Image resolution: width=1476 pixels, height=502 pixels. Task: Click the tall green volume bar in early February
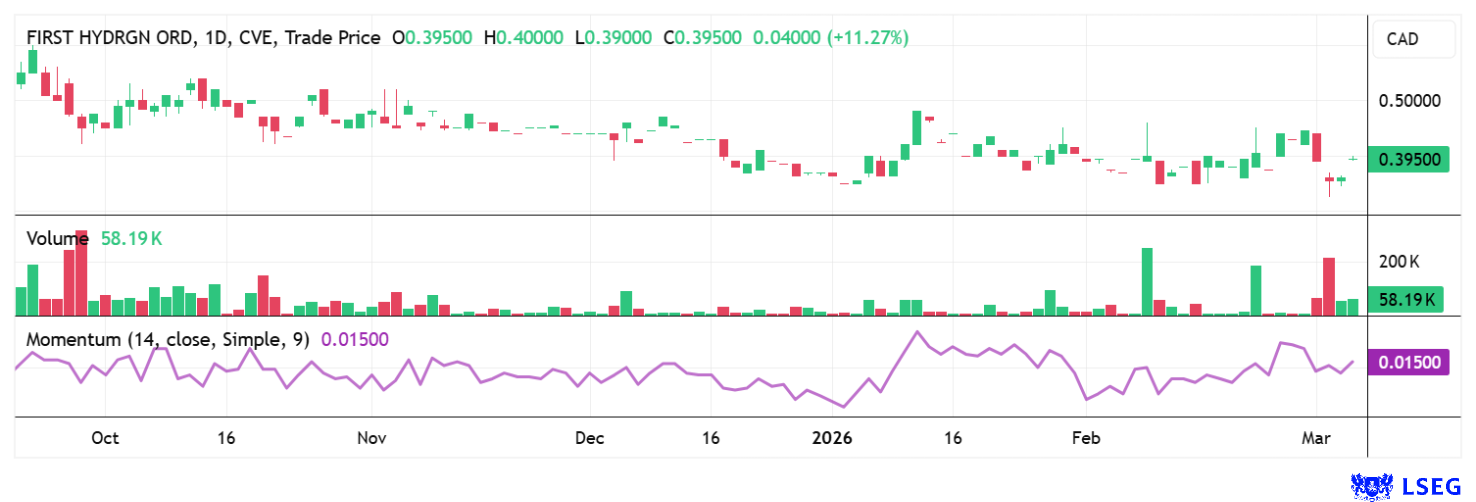pos(1147,281)
